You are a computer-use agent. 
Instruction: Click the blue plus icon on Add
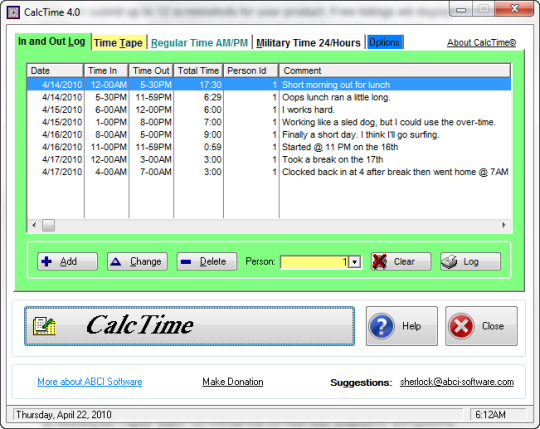[46, 262]
